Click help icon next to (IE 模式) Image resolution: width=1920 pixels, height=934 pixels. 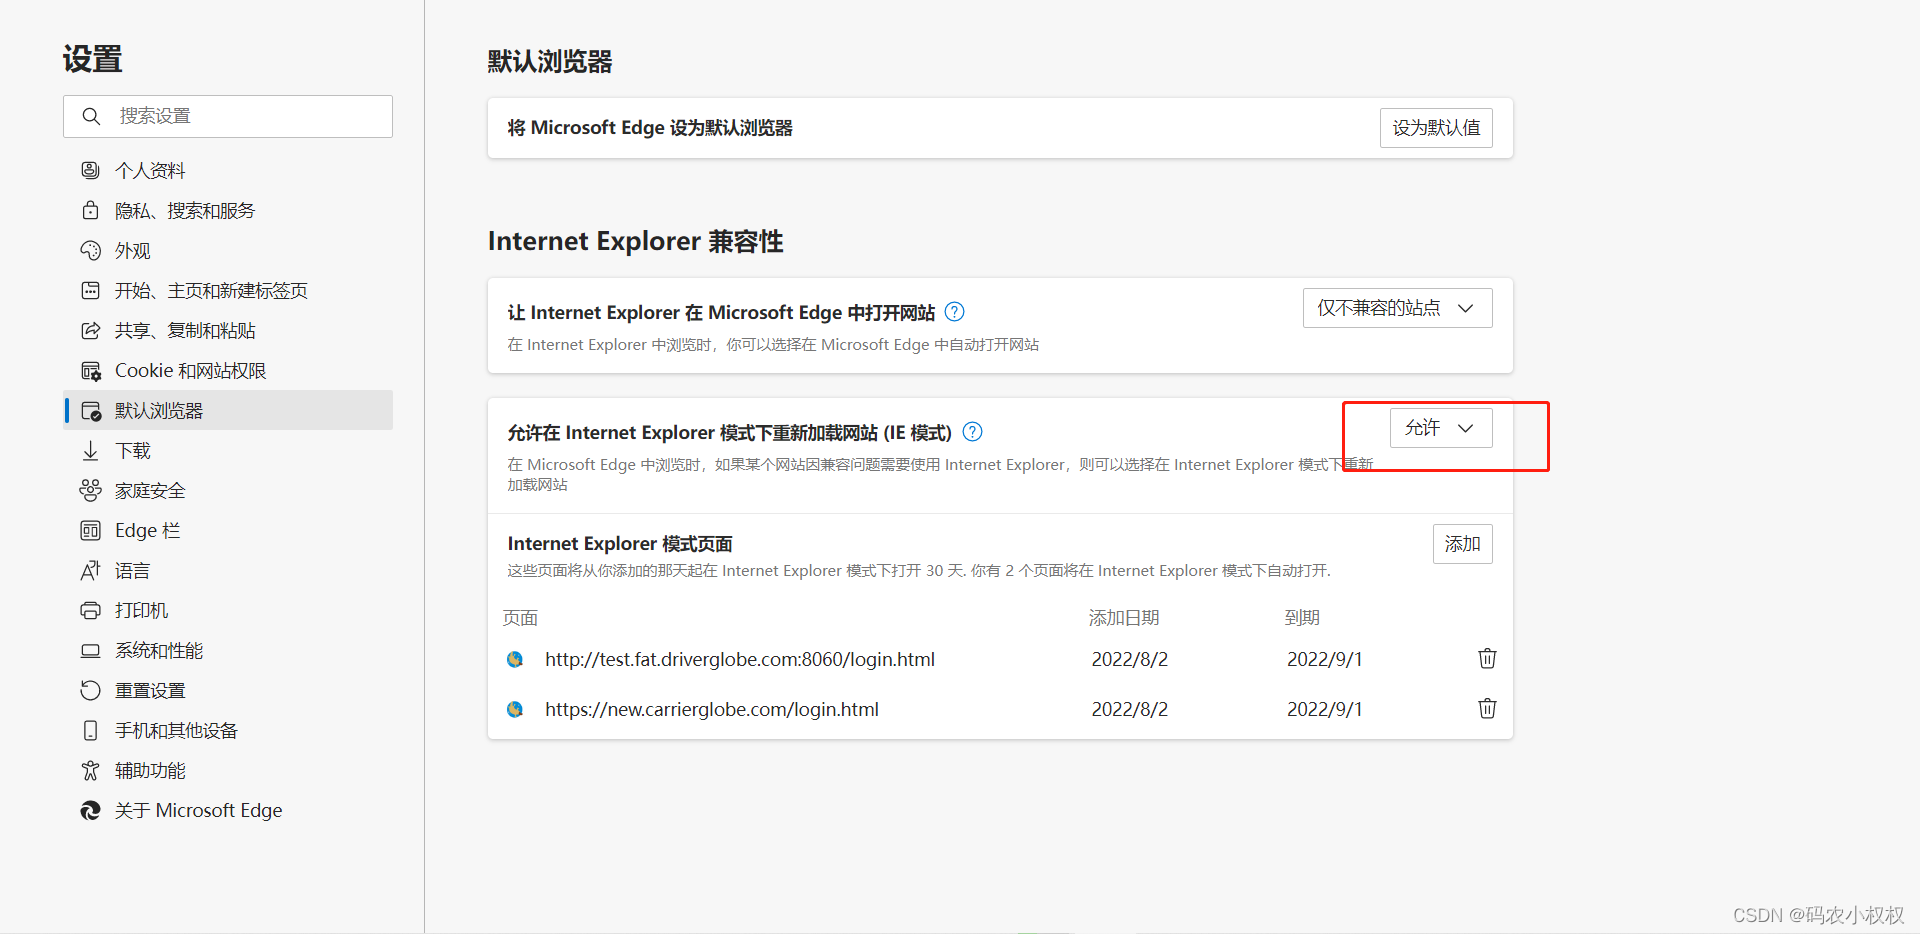(x=972, y=432)
